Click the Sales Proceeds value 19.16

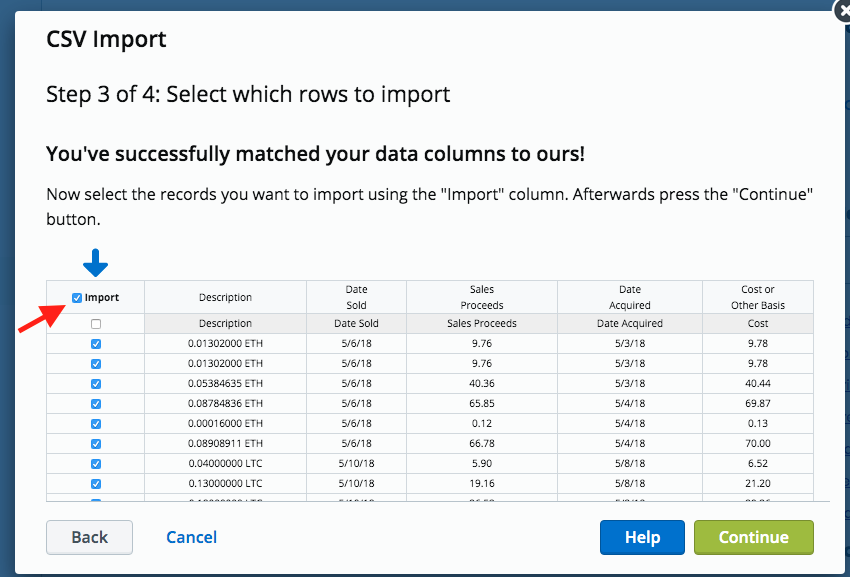[482, 484]
